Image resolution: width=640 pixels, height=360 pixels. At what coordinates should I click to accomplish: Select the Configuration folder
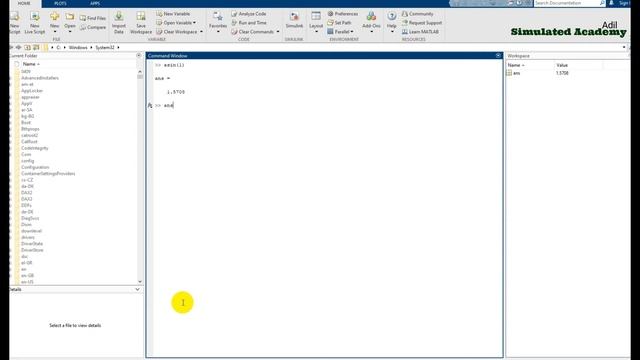[x=35, y=167]
